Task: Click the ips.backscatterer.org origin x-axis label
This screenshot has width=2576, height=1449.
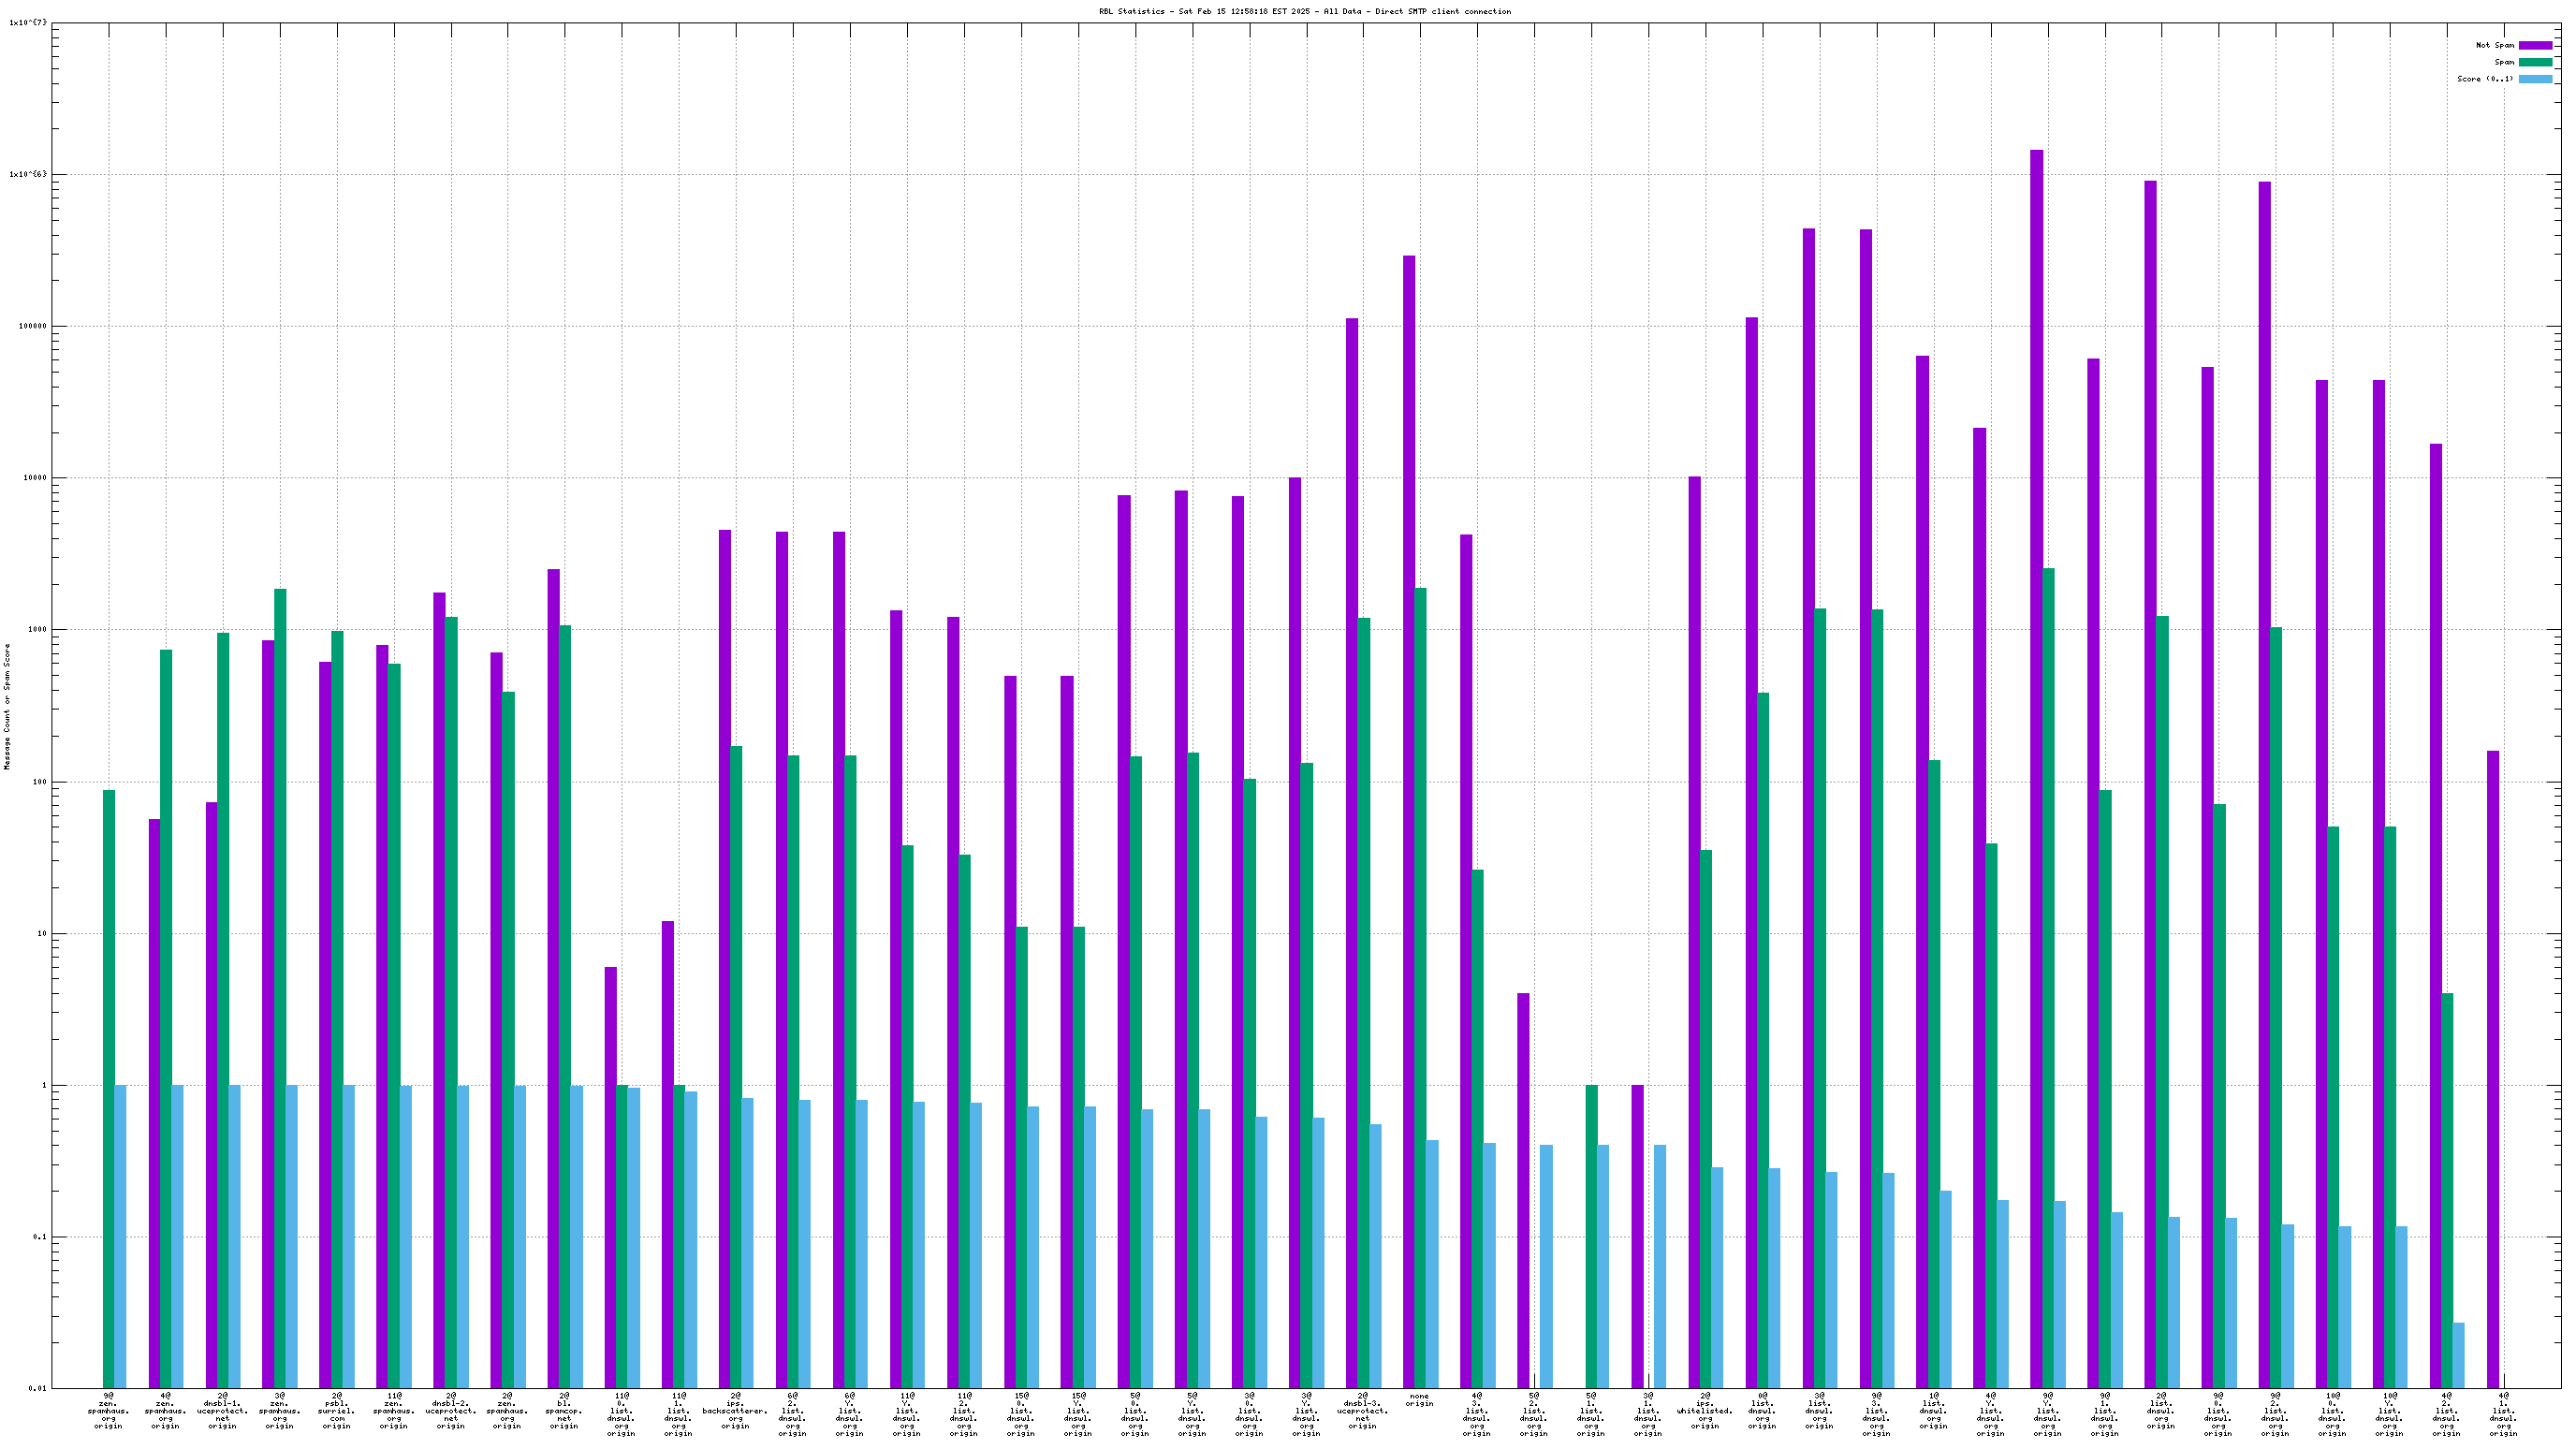Action: (x=735, y=1411)
